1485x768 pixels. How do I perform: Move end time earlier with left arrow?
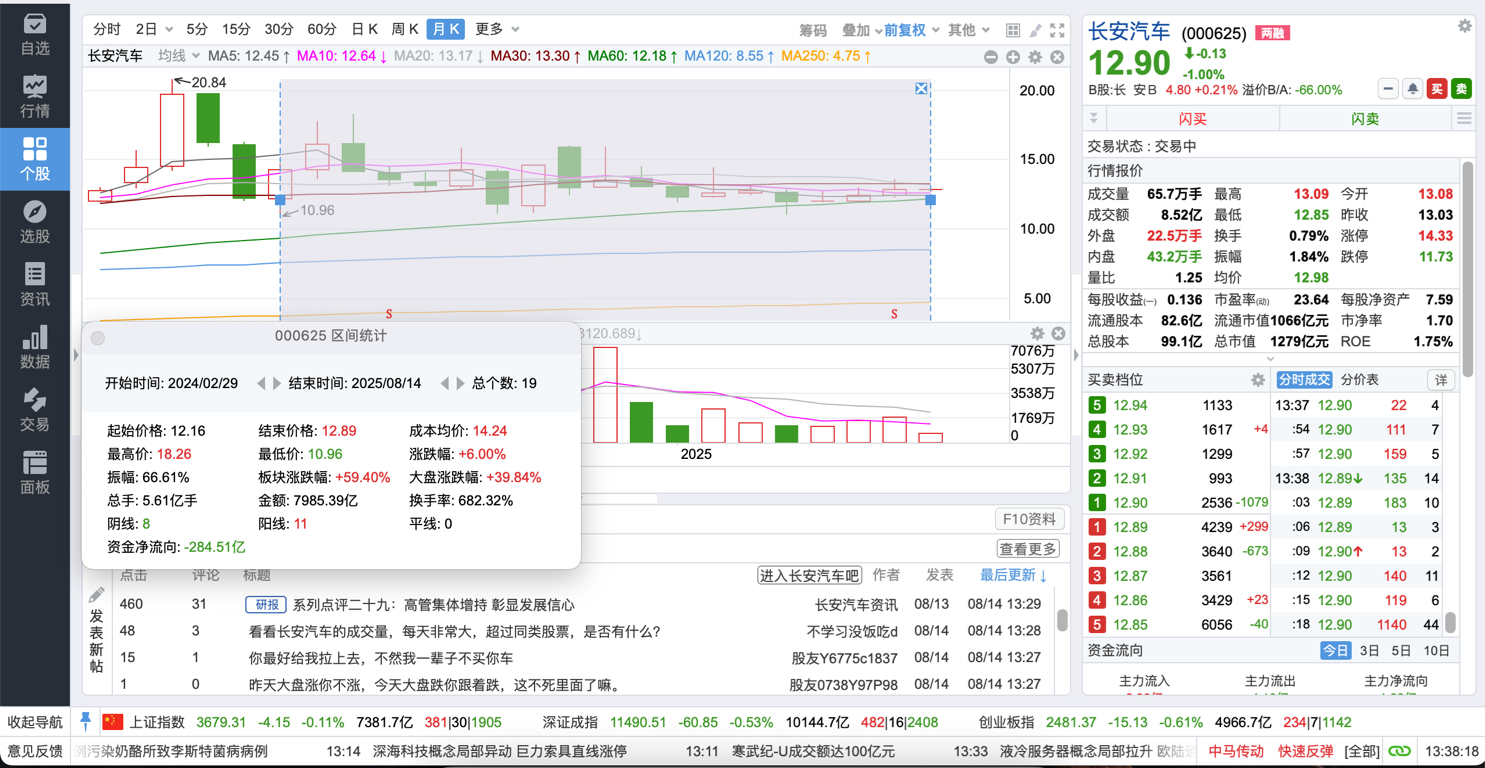click(x=445, y=383)
